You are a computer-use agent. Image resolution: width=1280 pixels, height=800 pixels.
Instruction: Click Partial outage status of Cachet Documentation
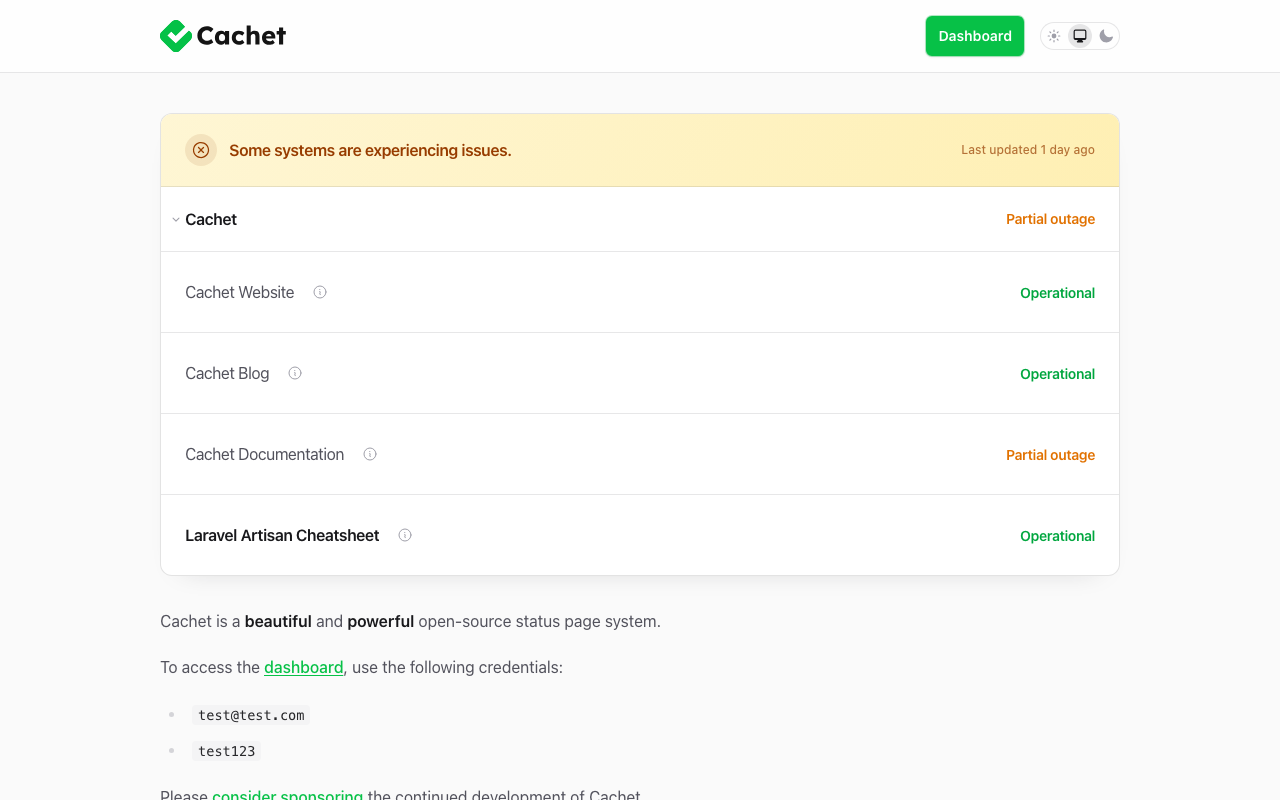(1050, 455)
